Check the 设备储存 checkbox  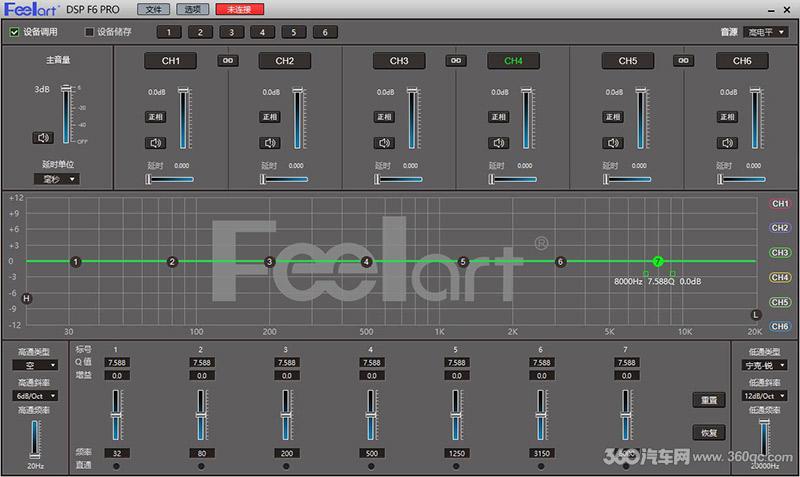pyautogui.click(x=89, y=32)
